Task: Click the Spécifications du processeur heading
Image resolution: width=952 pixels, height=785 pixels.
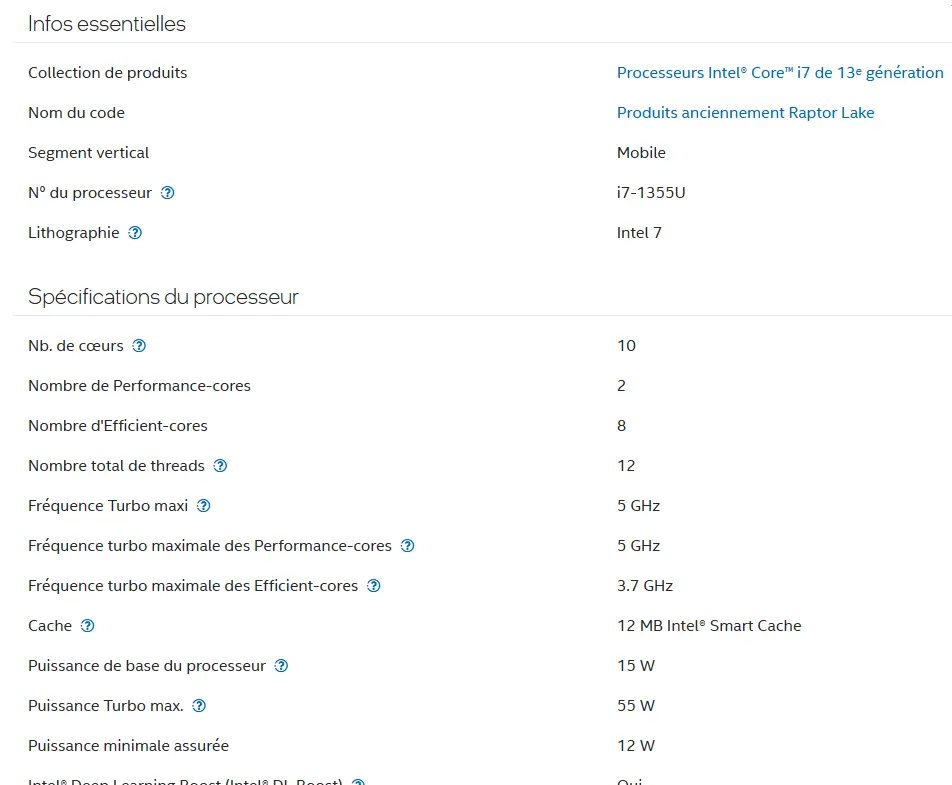Action: point(163,297)
